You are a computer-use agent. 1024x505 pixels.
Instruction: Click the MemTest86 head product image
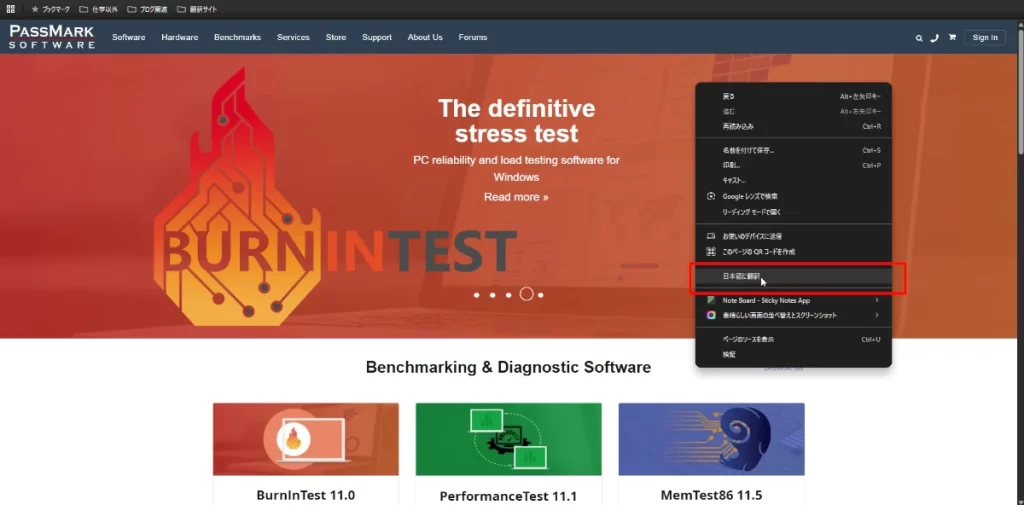711,439
